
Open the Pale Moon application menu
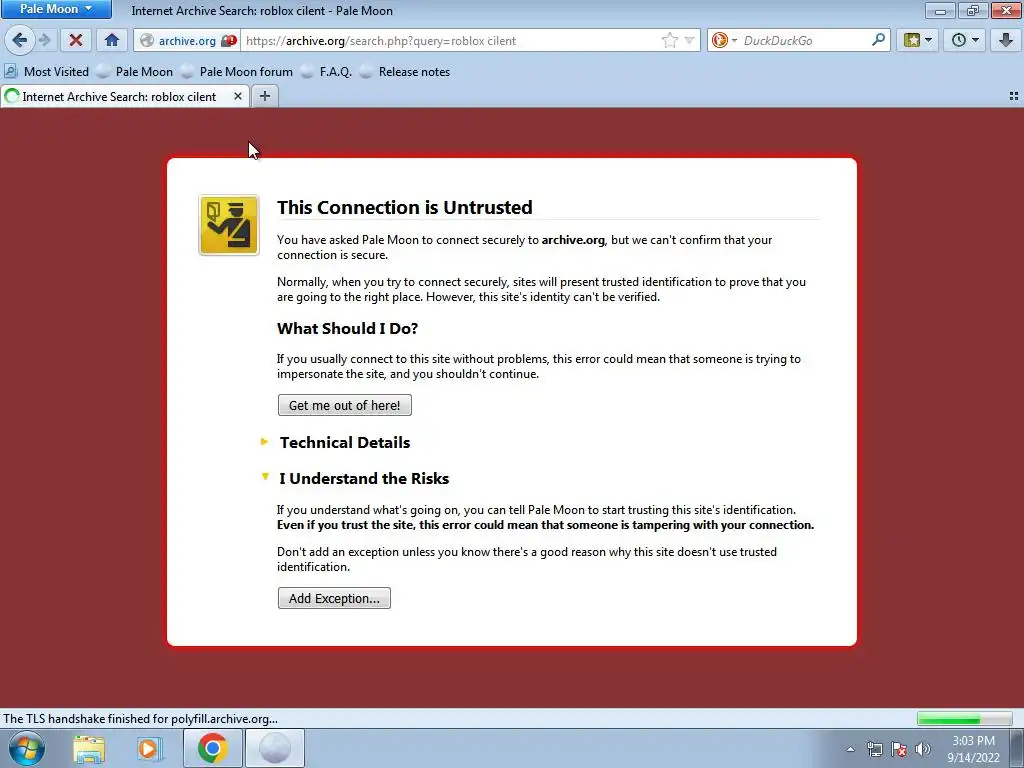pyautogui.click(x=56, y=9)
